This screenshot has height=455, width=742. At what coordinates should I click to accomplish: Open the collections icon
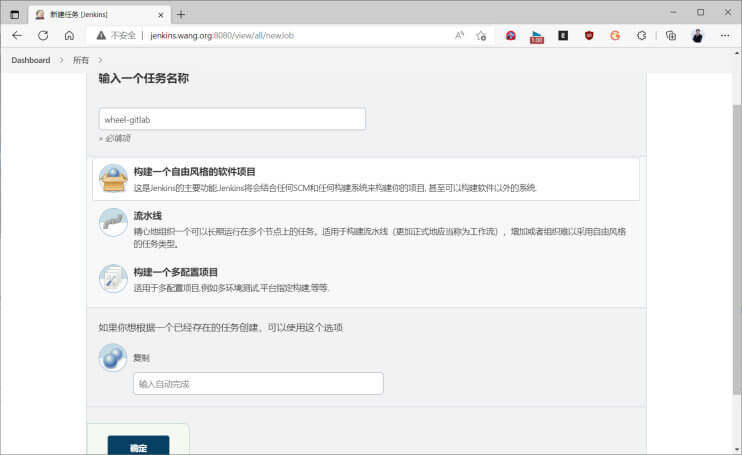pos(671,35)
